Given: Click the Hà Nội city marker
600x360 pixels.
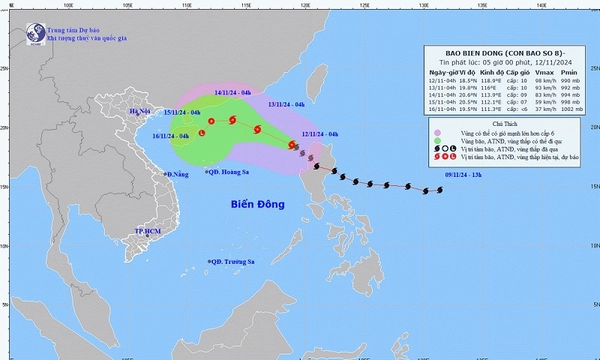Looking at the screenshot, I should tap(137, 114).
